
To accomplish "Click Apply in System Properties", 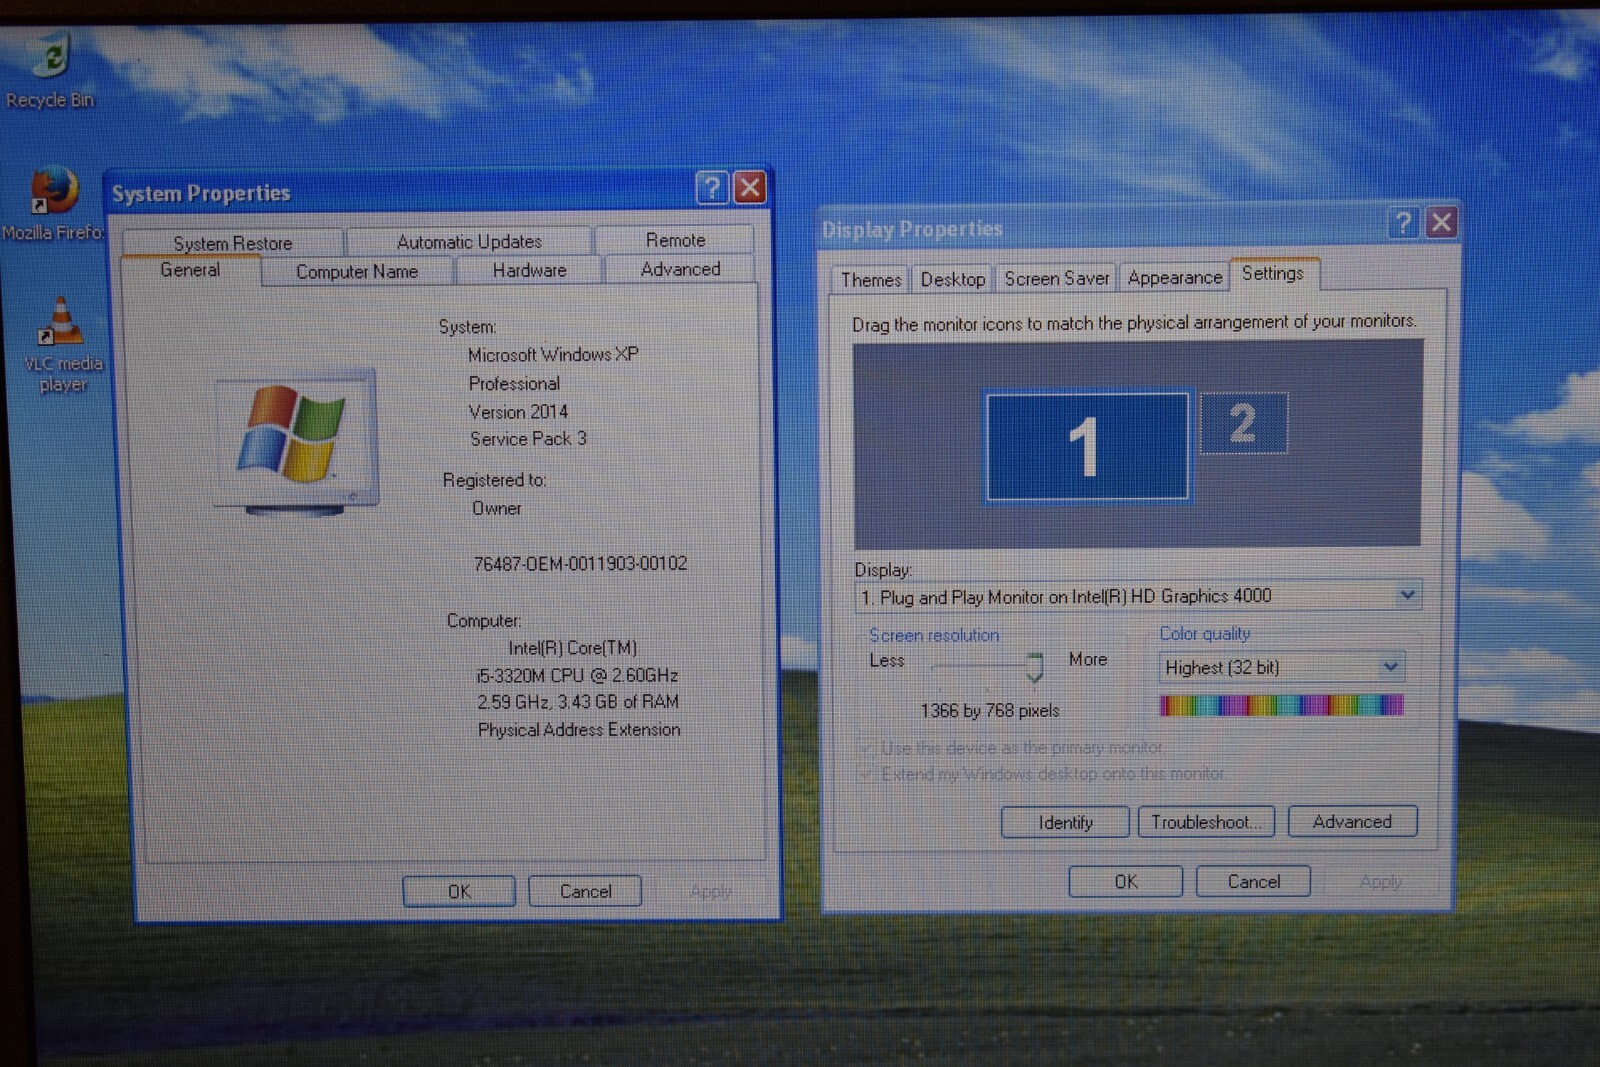I will tap(711, 891).
